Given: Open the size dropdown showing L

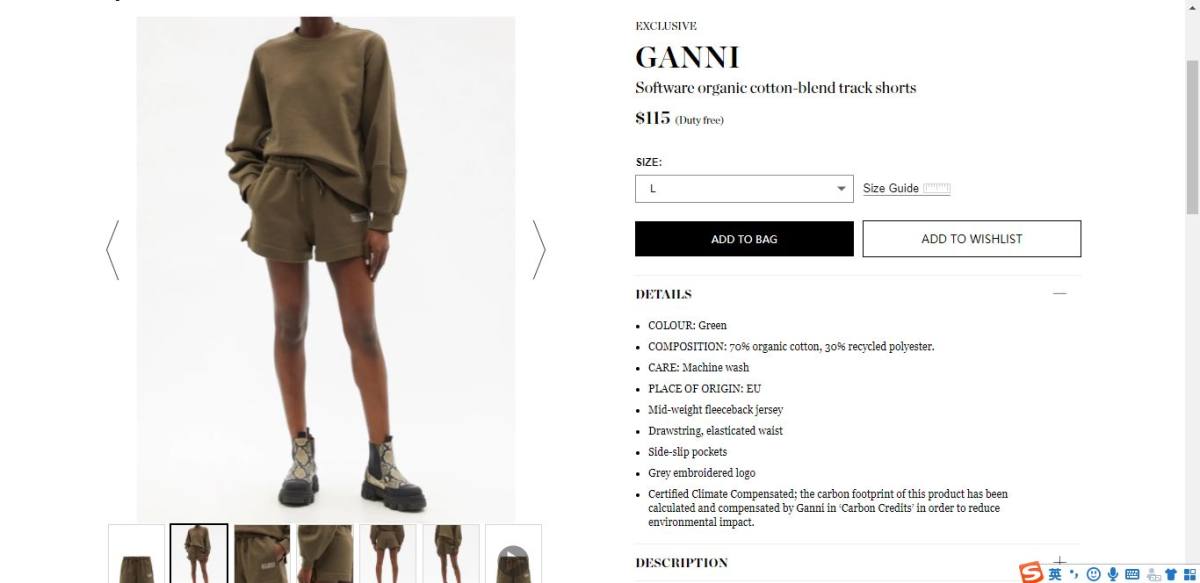Looking at the screenshot, I should 744,188.
